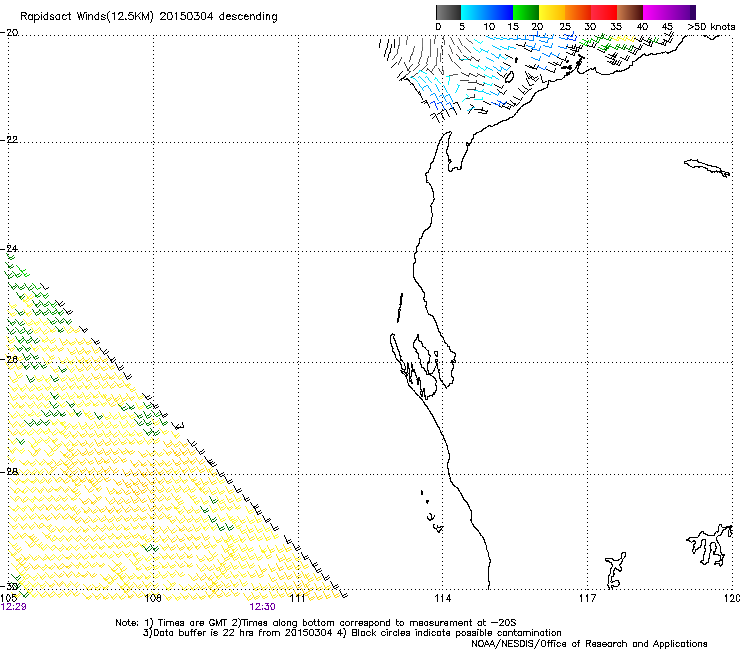
Task: Click the '45' legend scale label
Action: [667, 26]
